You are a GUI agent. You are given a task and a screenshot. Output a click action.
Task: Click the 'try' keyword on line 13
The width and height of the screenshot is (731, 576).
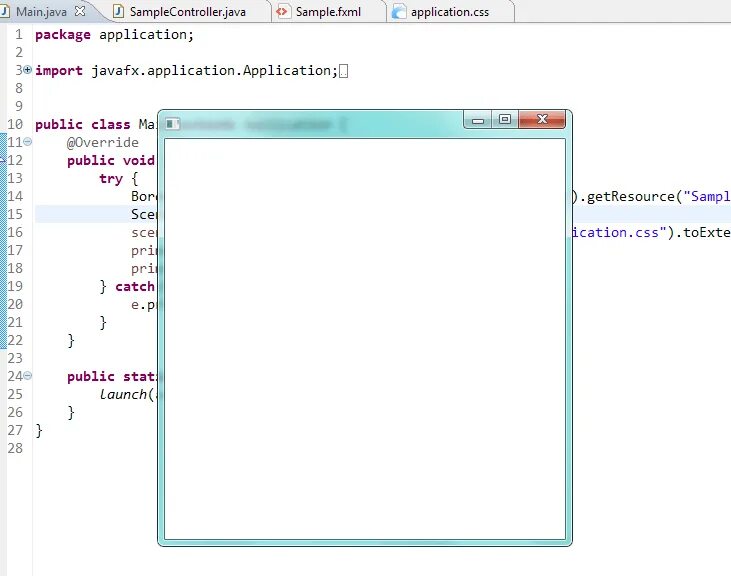(111, 178)
